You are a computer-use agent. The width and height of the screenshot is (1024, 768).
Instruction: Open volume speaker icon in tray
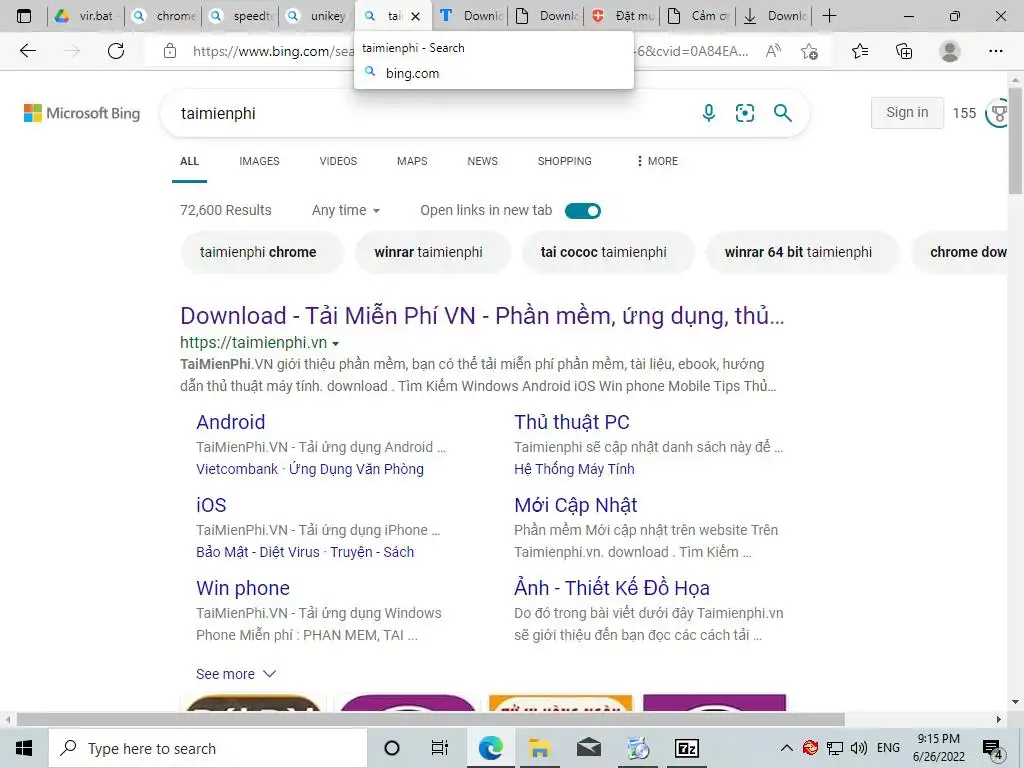(859, 748)
